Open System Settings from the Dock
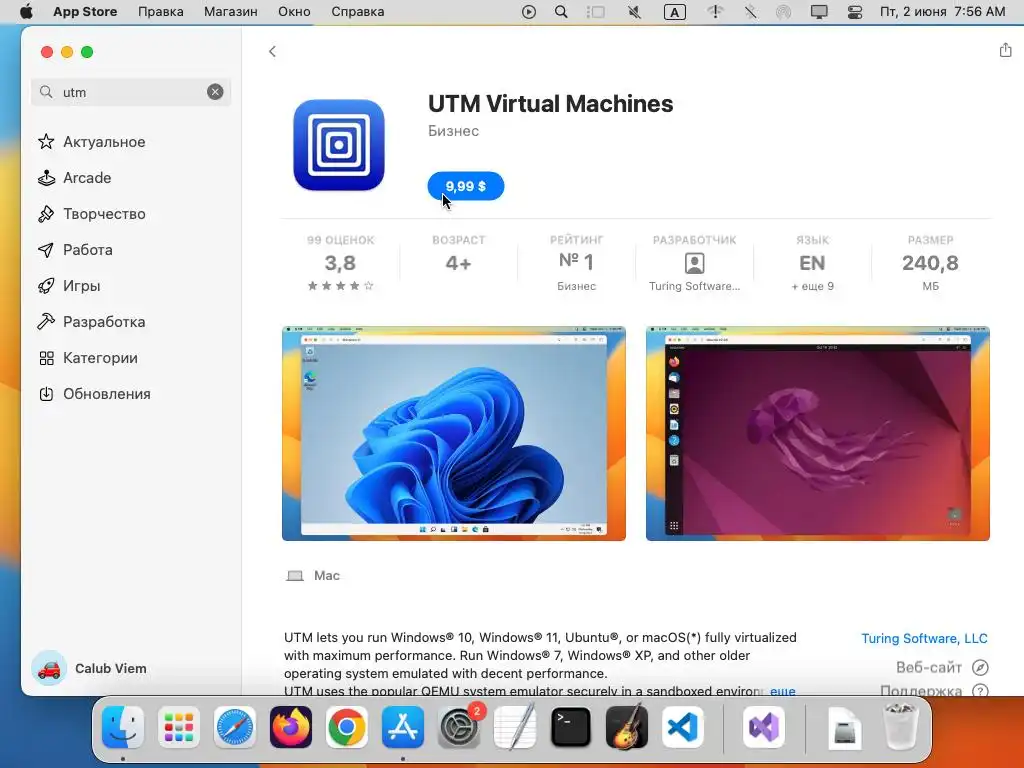Image resolution: width=1024 pixels, height=768 pixels. pyautogui.click(x=458, y=727)
